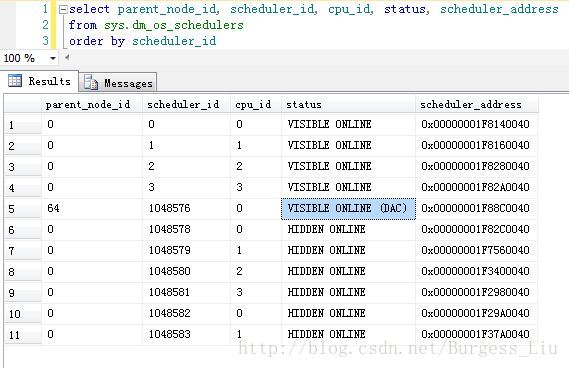Click the editor scroll-left arrow

(x=67, y=57)
